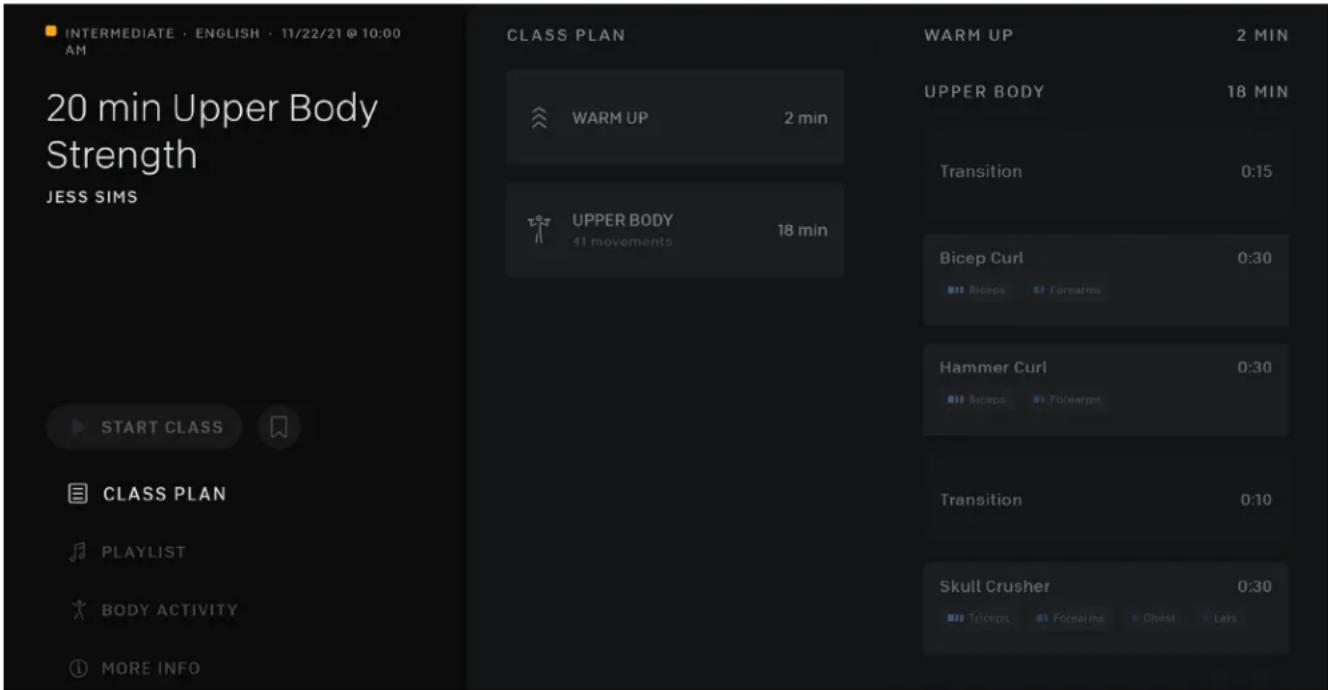The height and width of the screenshot is (690, 1328).
Task: Click the Forearms tag under Skull Crusher
Action: tap(1071, 618)
